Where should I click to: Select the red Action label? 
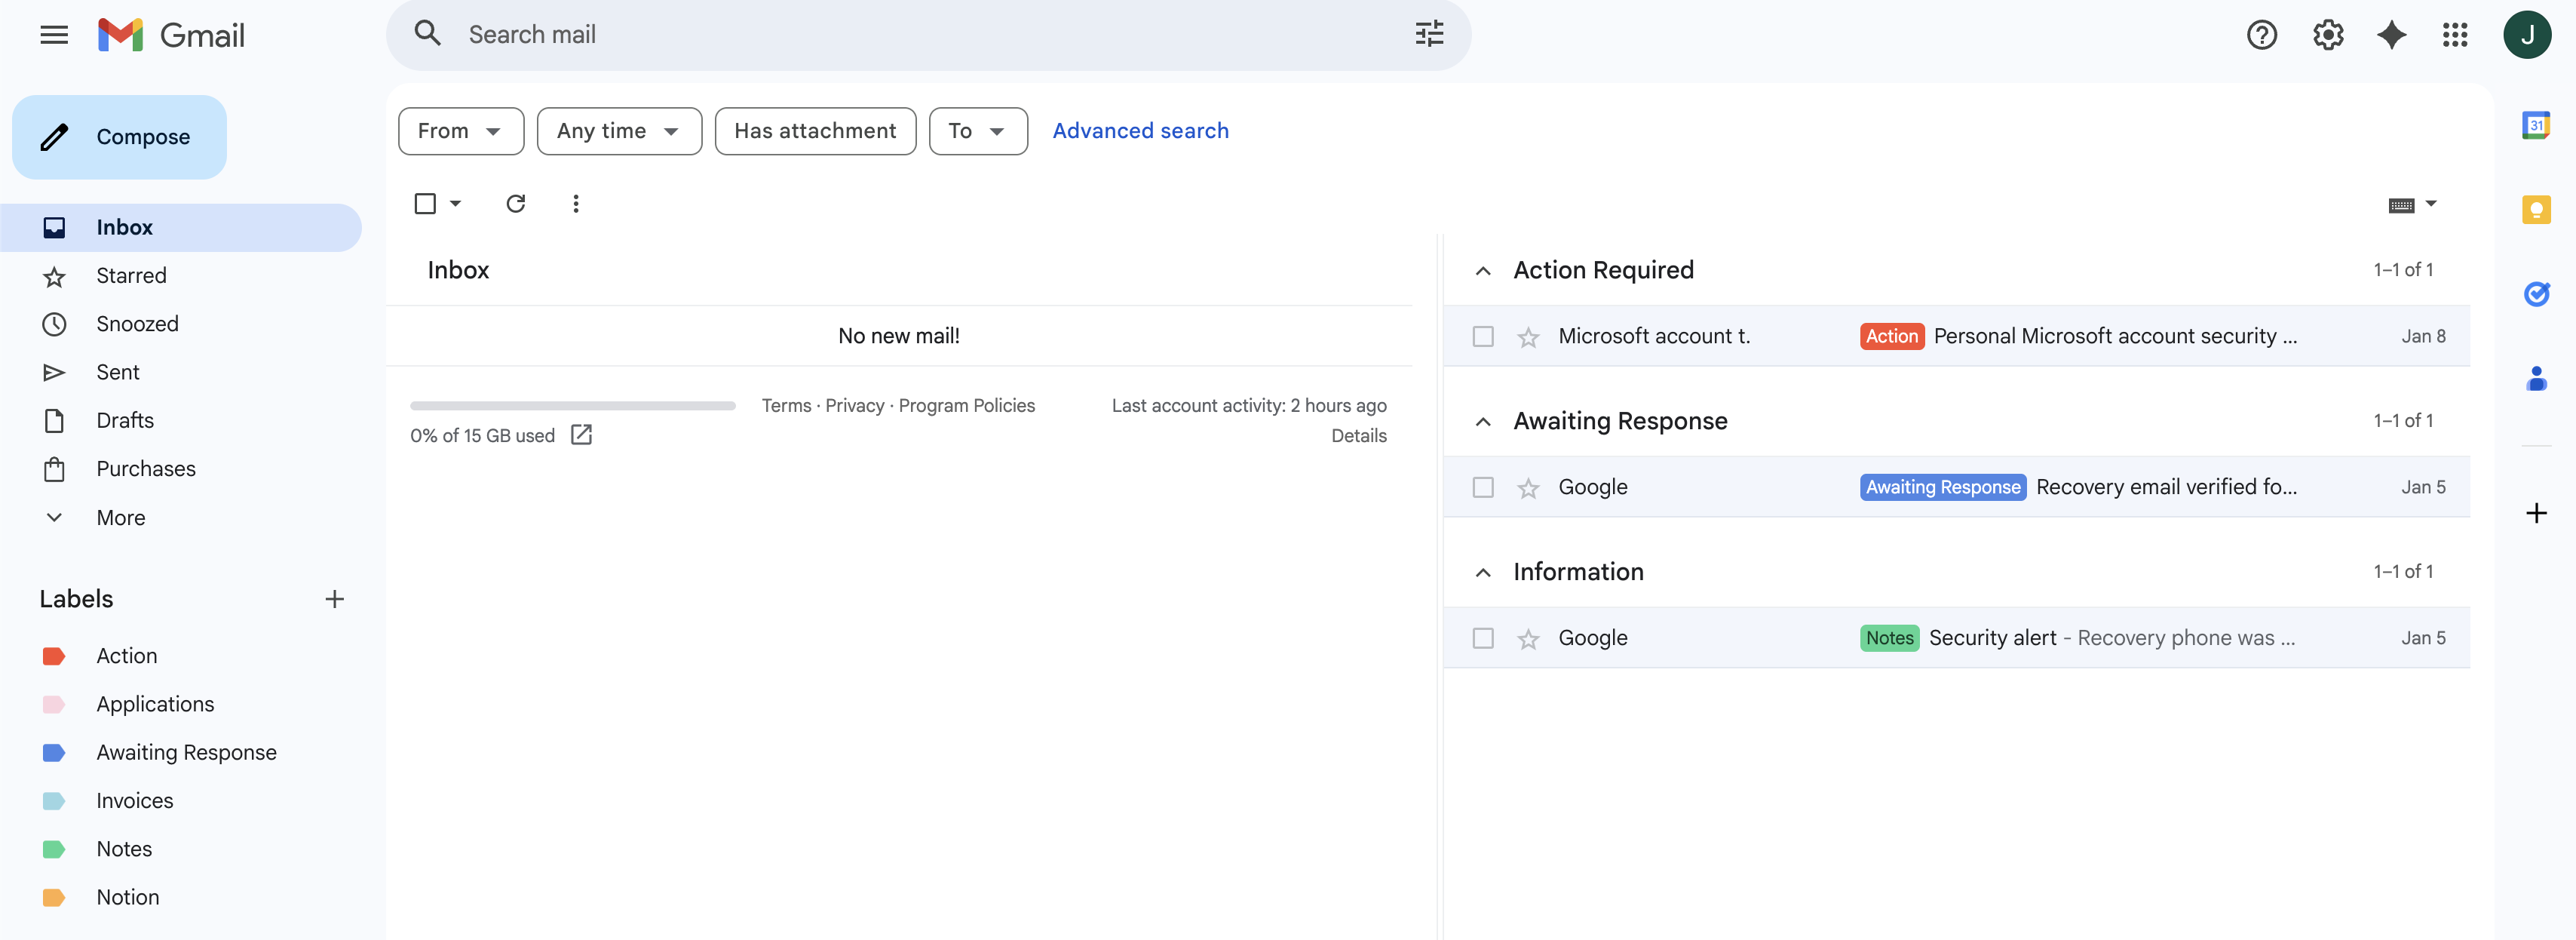(x=126, y=656)
